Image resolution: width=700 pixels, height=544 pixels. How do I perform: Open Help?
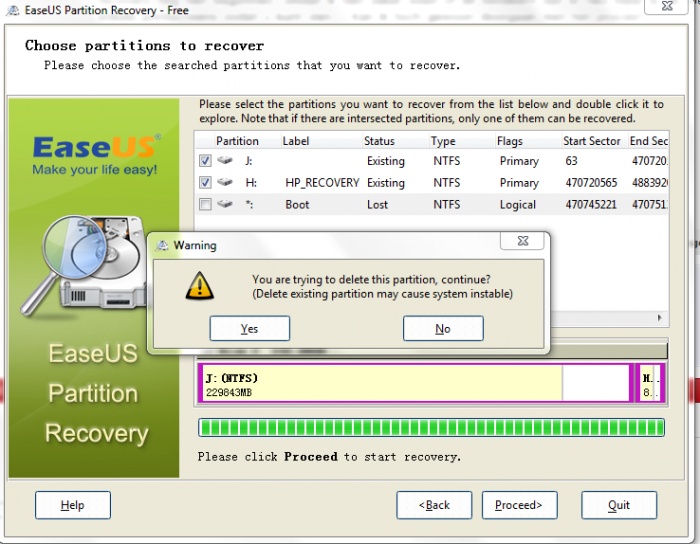click(x=73, y=505)
